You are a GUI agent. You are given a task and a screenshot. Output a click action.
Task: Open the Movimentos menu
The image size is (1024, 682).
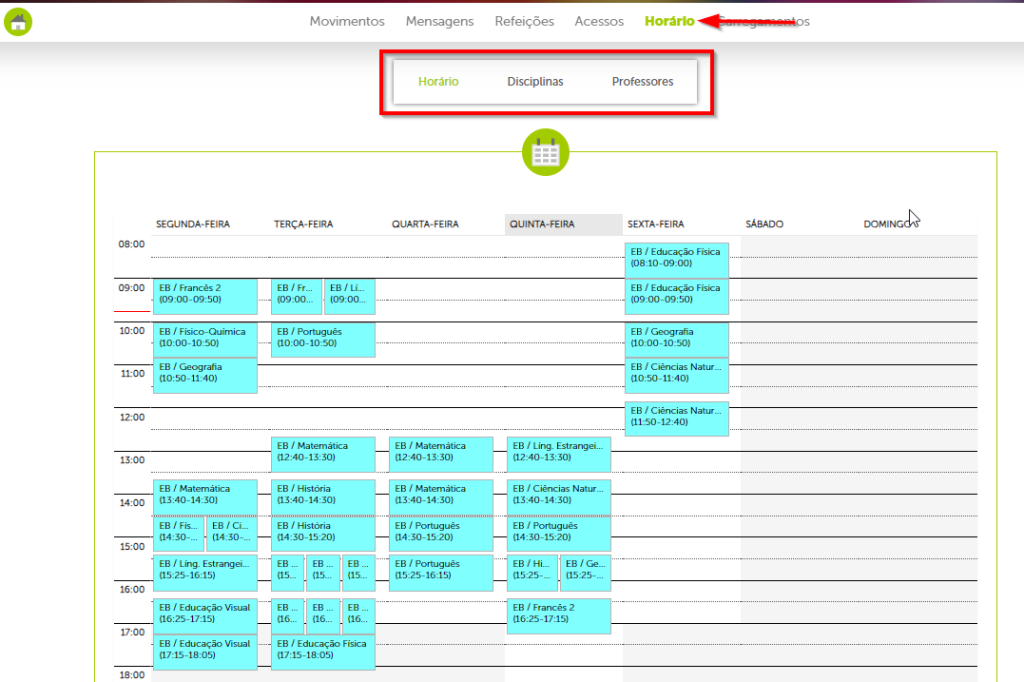(347, 21)
